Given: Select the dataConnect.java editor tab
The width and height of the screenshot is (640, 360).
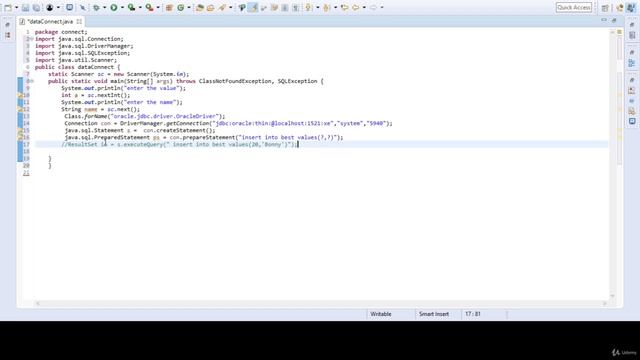Looking at the screenshot, I should click(x=50, y=21).
